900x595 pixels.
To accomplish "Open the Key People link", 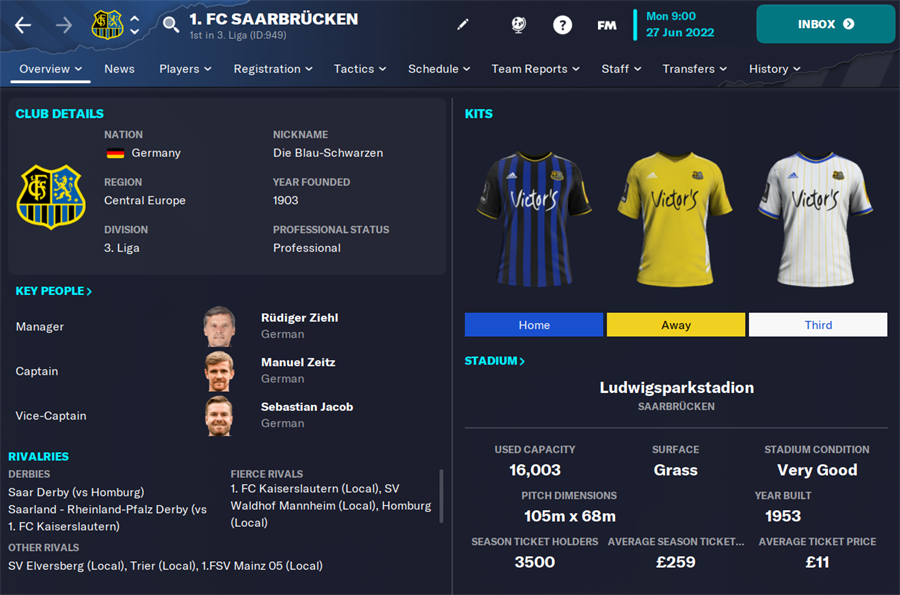I will [x=53, y=291].
